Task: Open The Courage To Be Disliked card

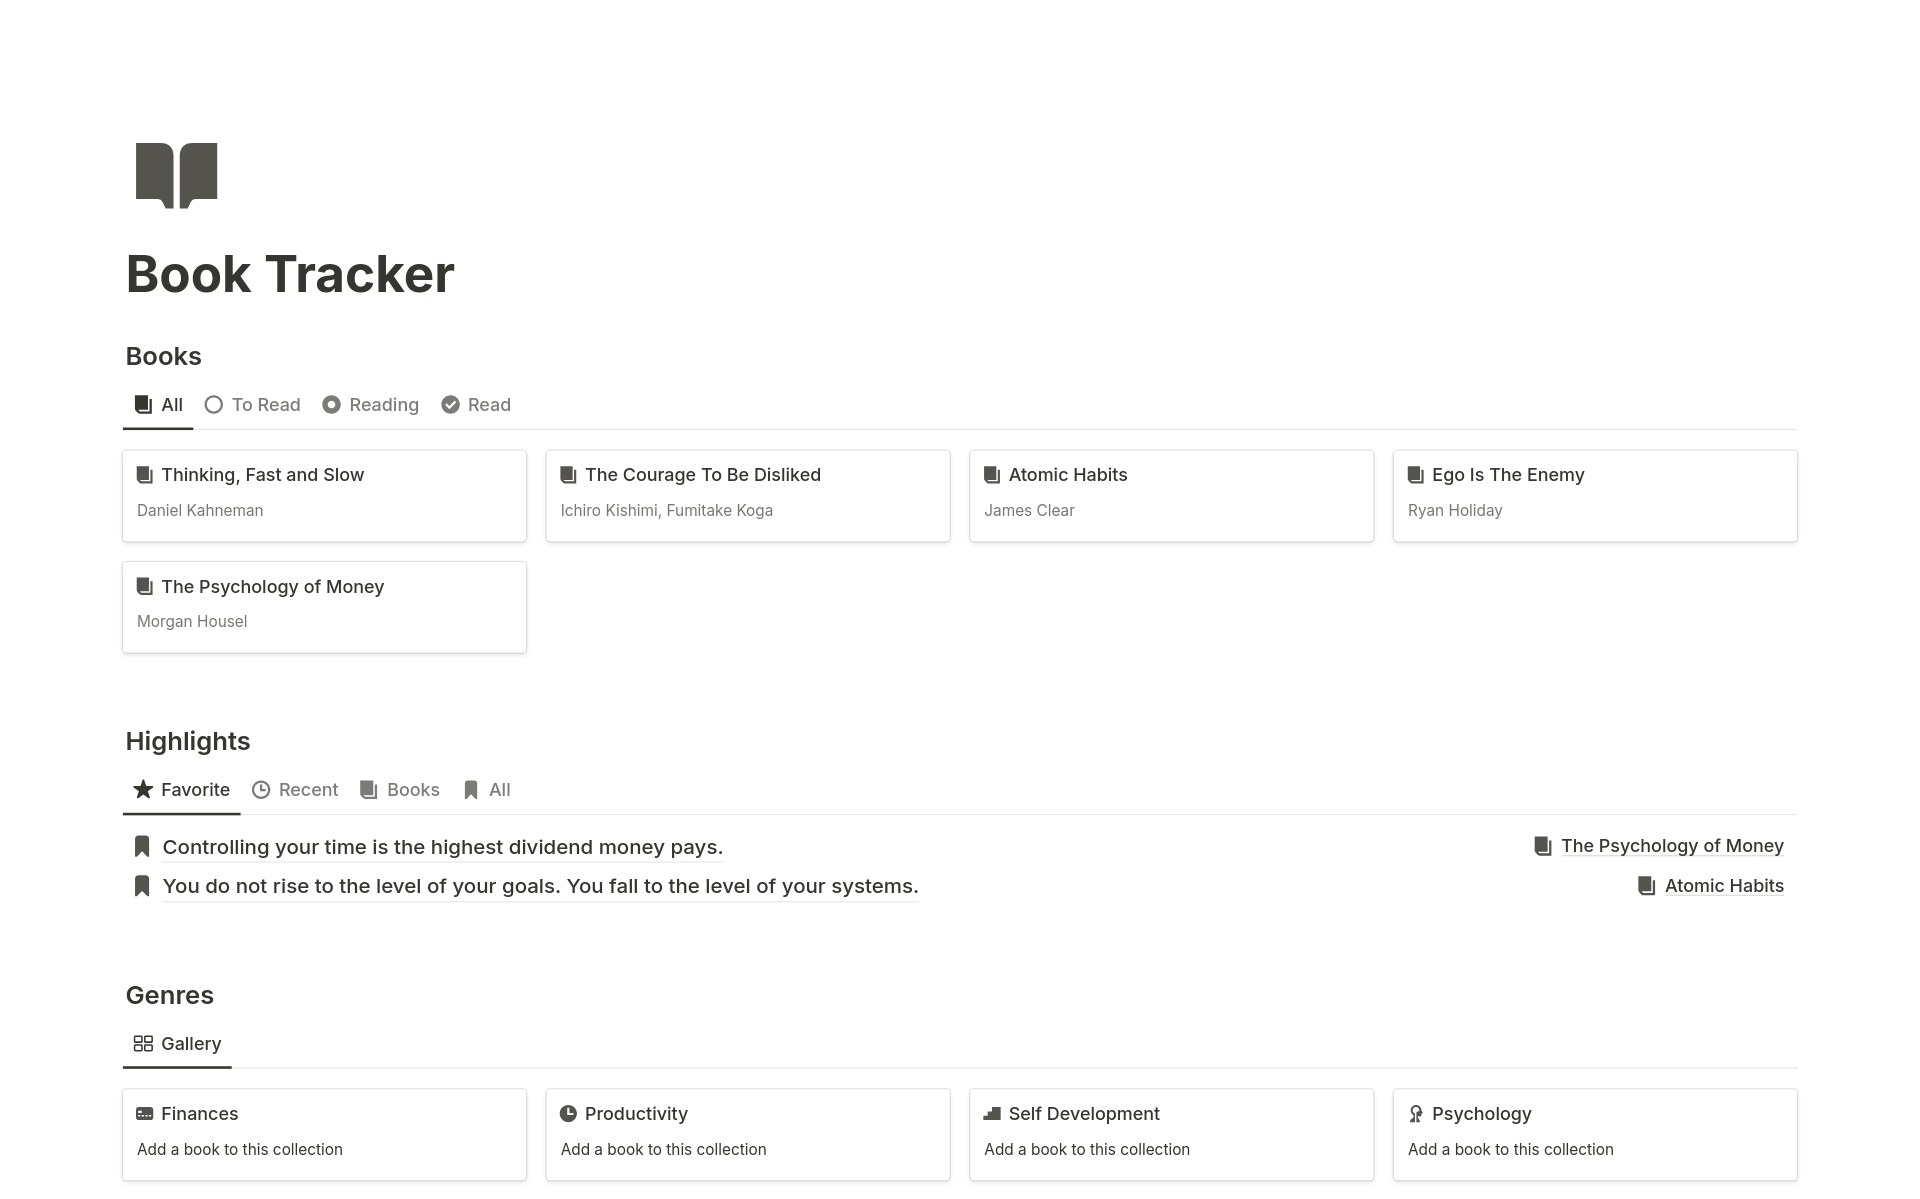Action: (x=747, y=495)
